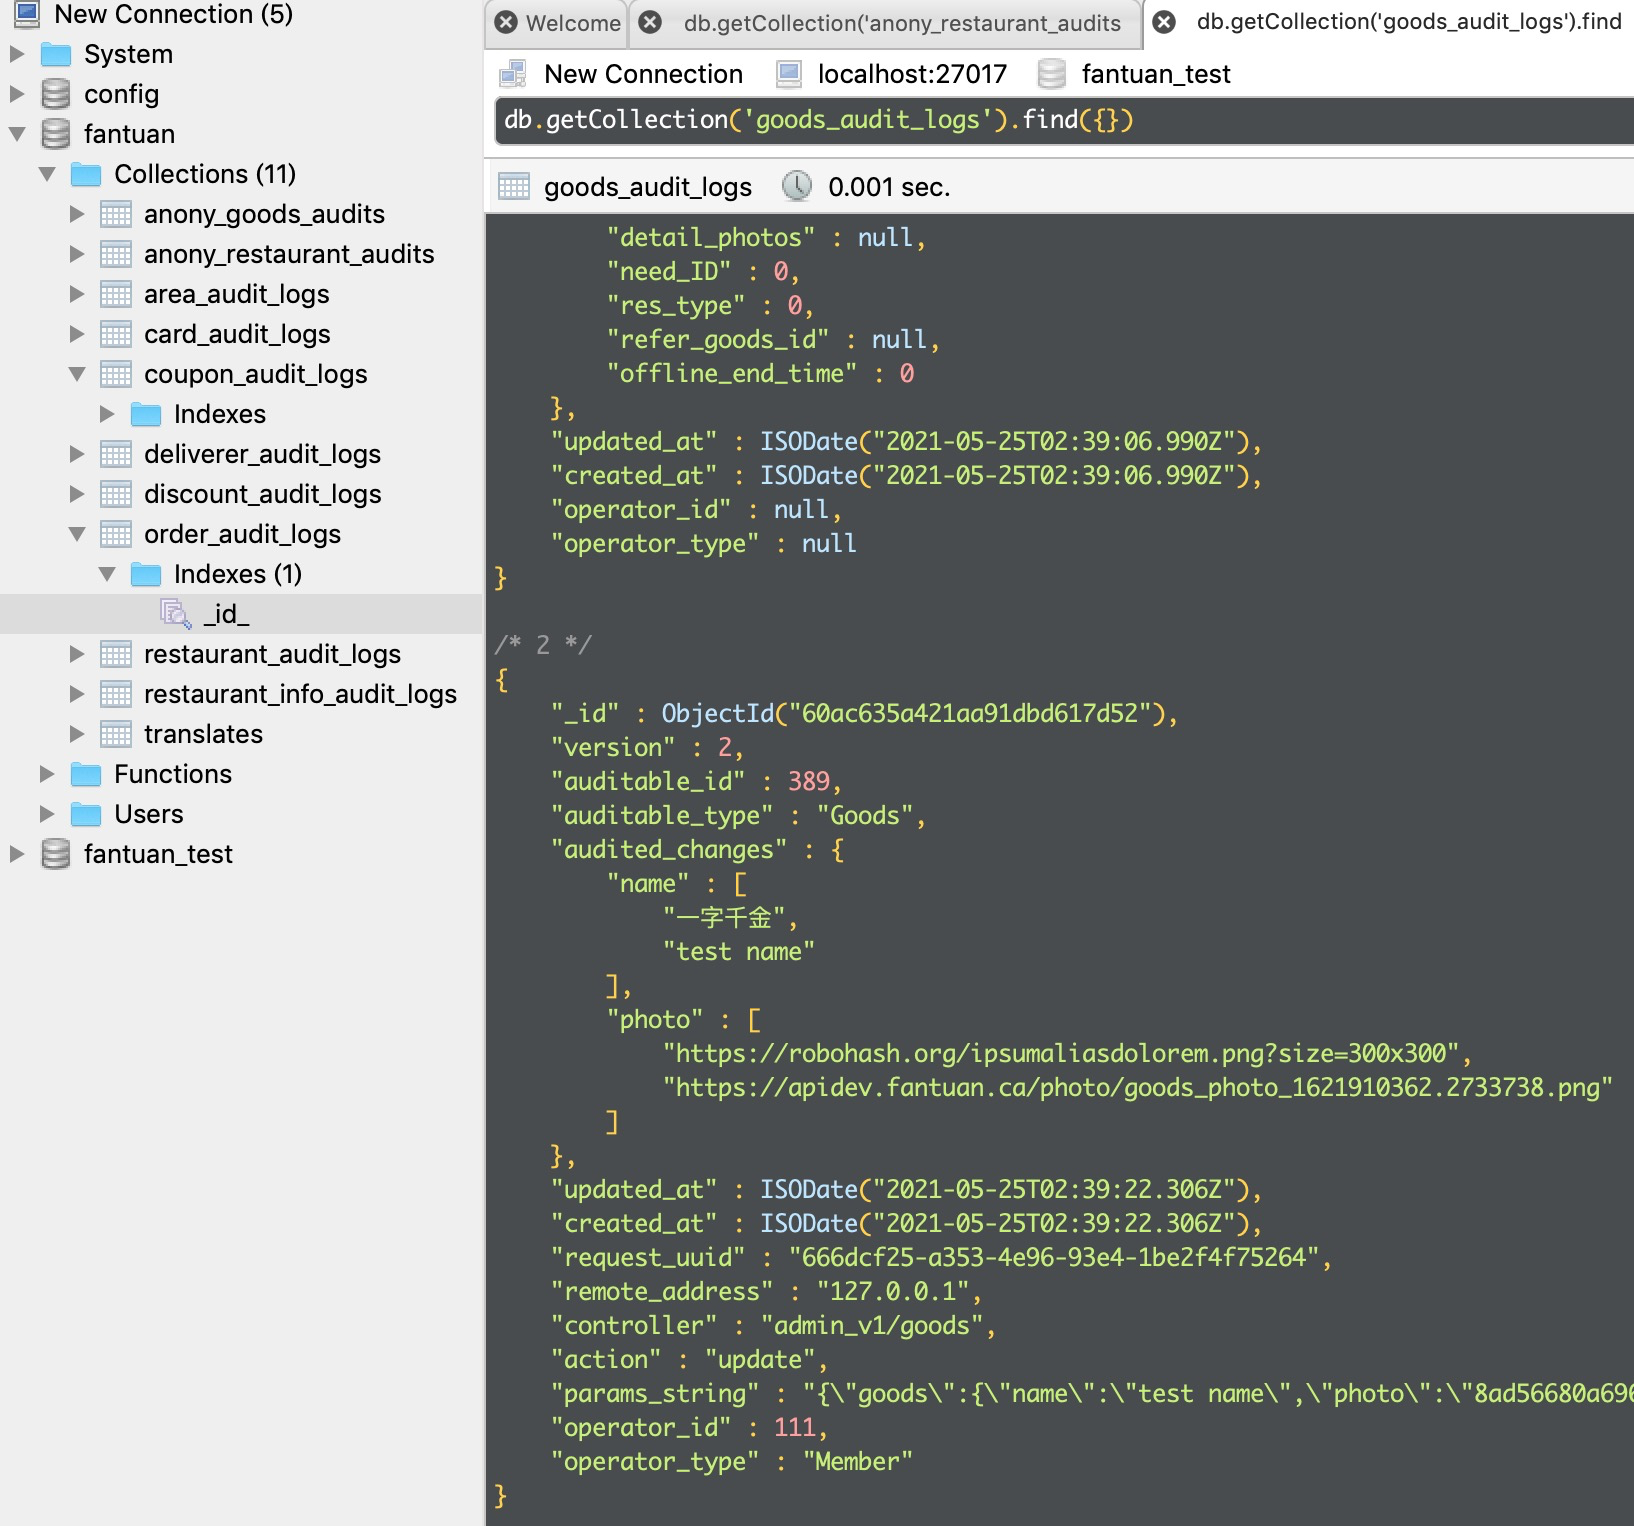
Task: Click the config database icon
Action: pyautogui.click(x=56, y=94)
